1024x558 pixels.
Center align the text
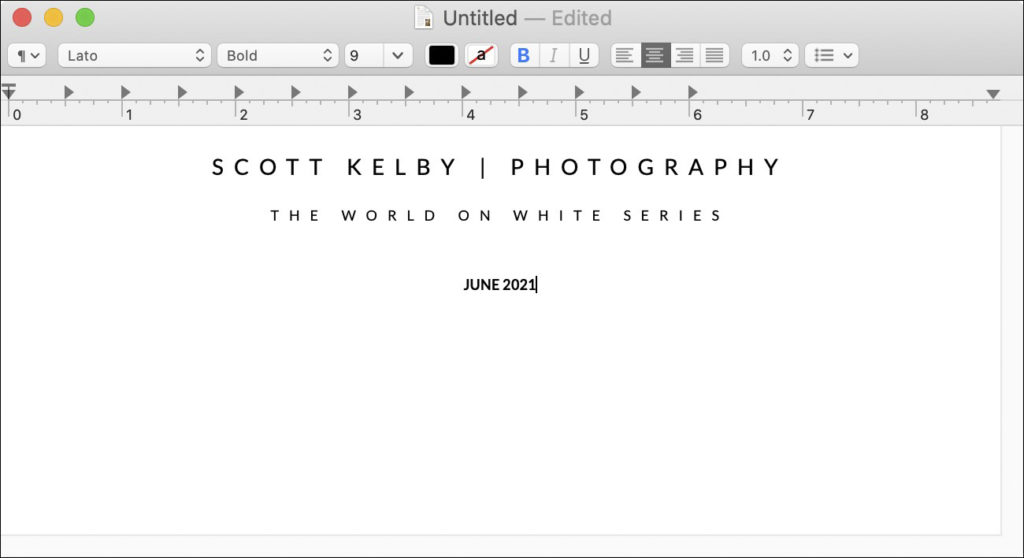(x=655, y=56)
